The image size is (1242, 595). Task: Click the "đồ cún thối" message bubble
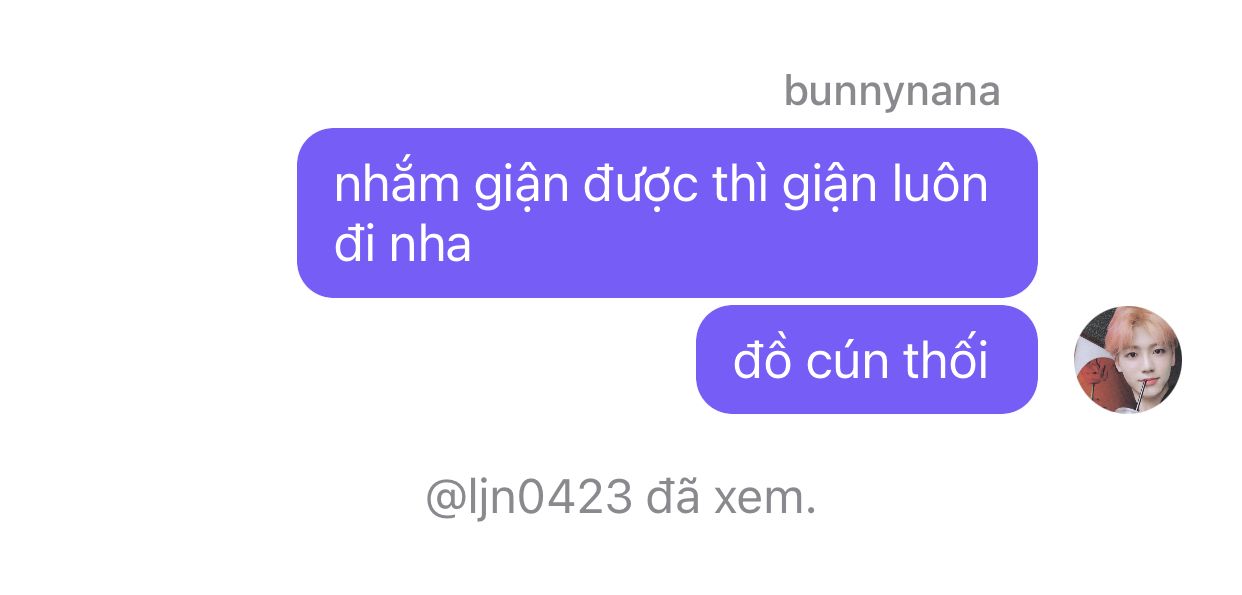click(x=867, y=359)
